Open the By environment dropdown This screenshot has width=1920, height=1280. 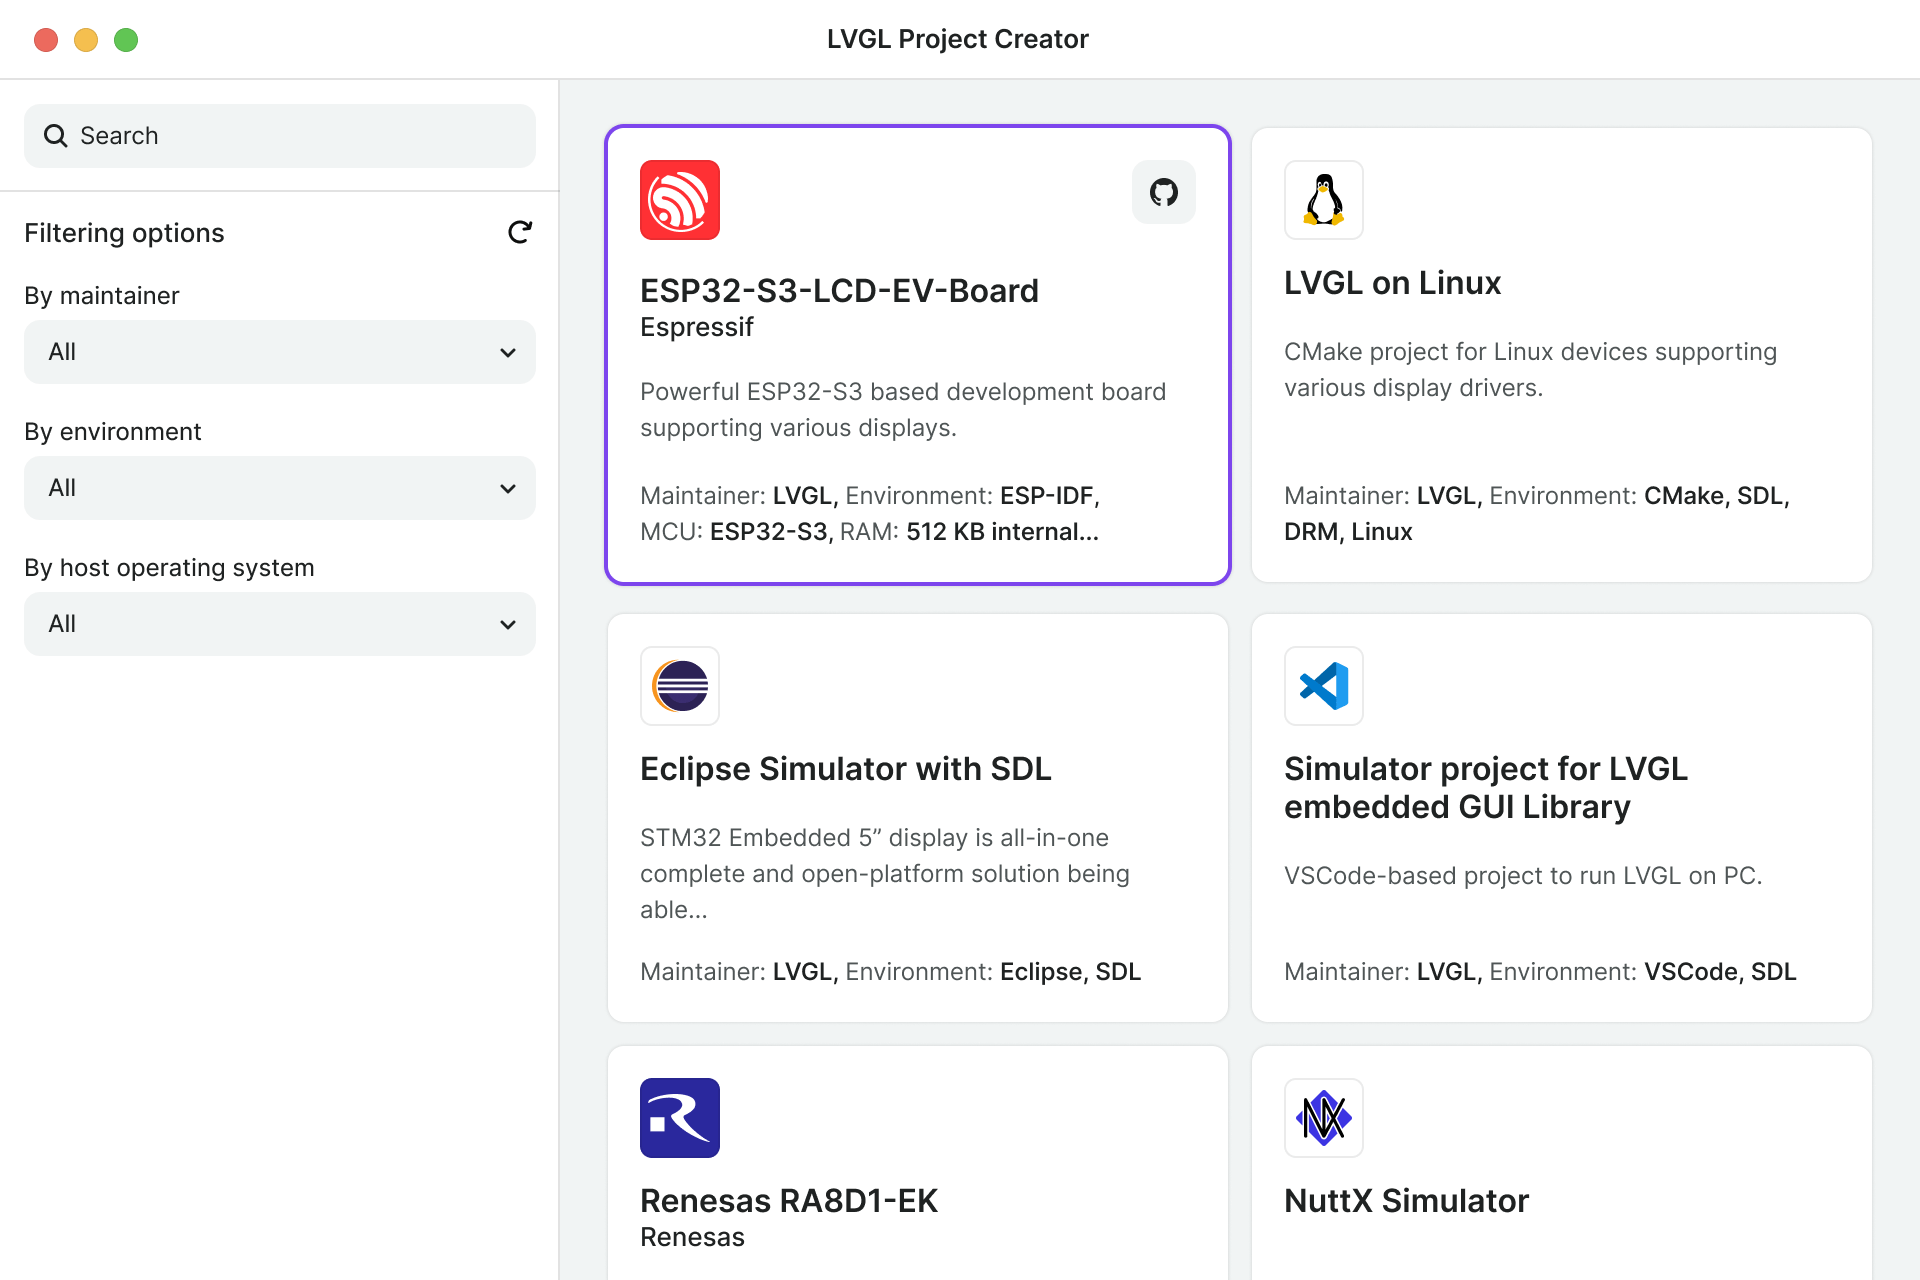coord(280,488)
